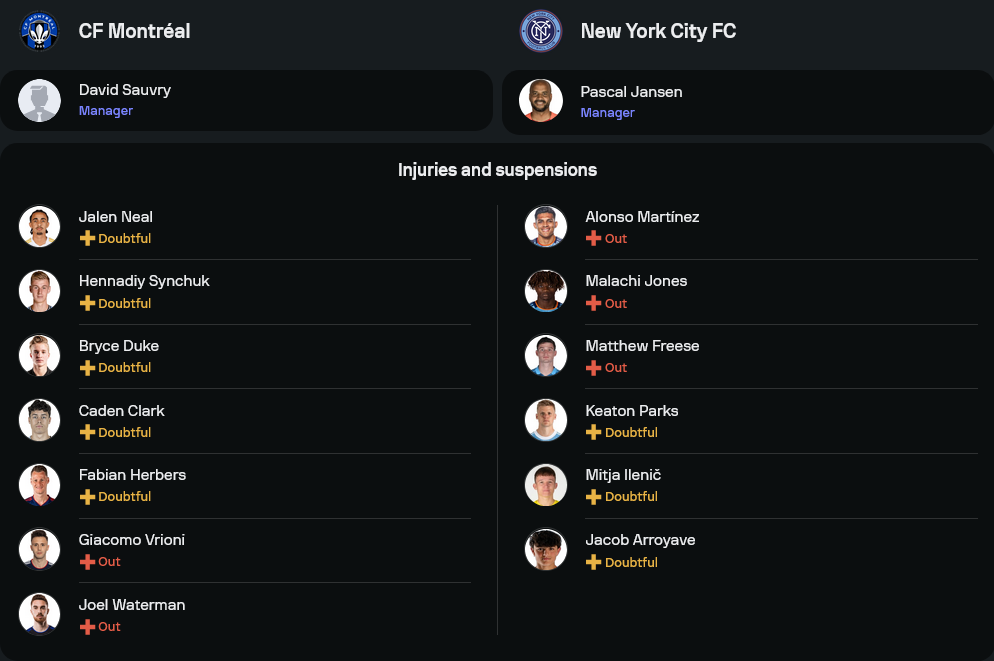Viewport: 994px width, 661px height.
Task: Open the New York City FC name link
Action: pos(658,31)
